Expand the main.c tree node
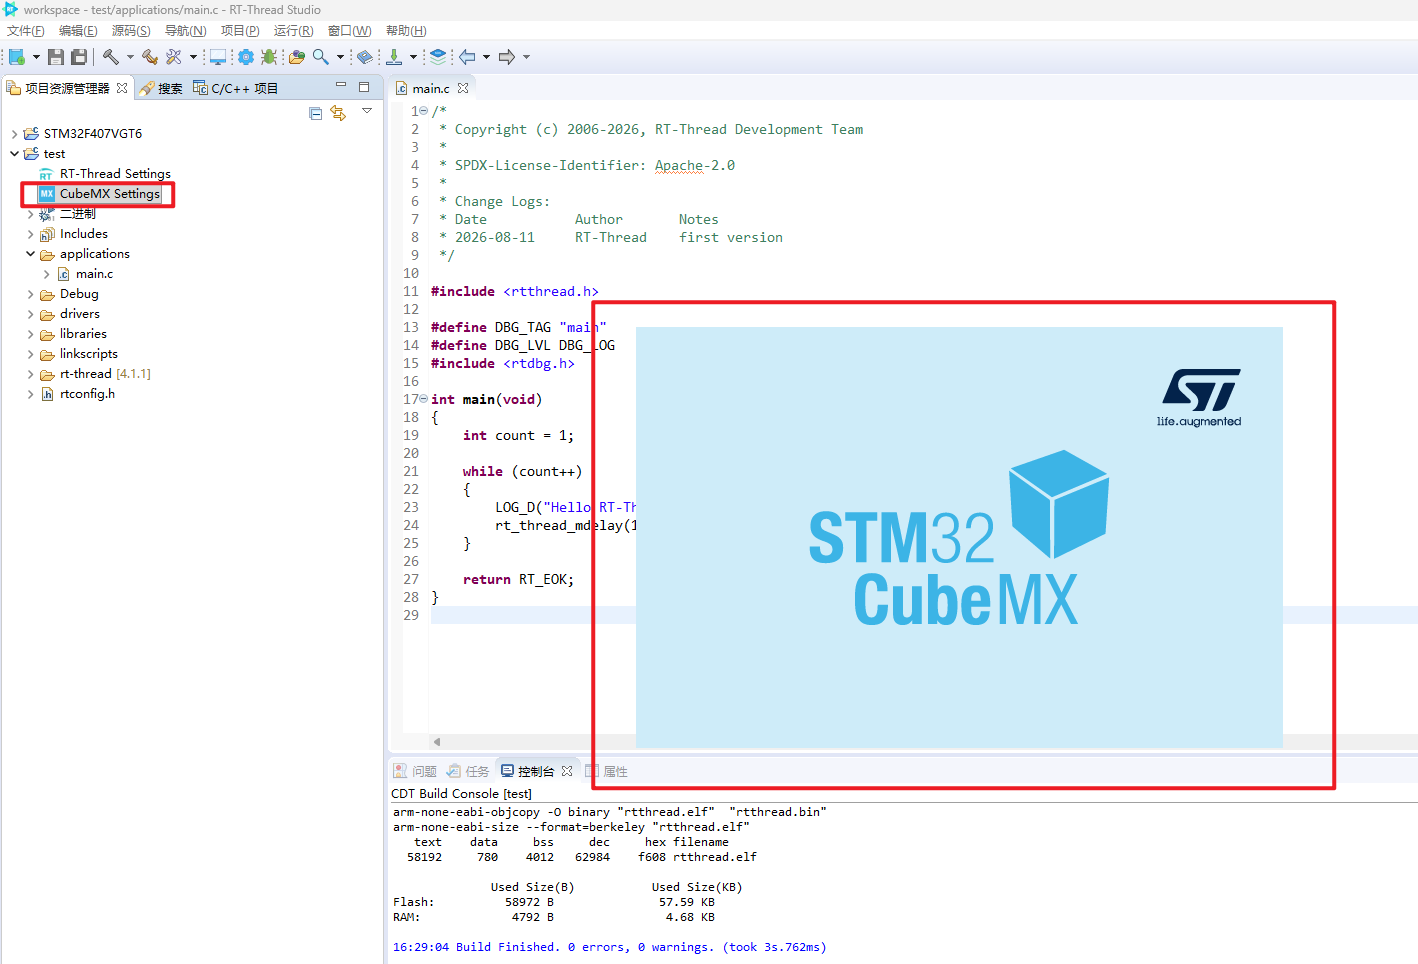This screenshot has height=964, width=1418. point(46,274)
